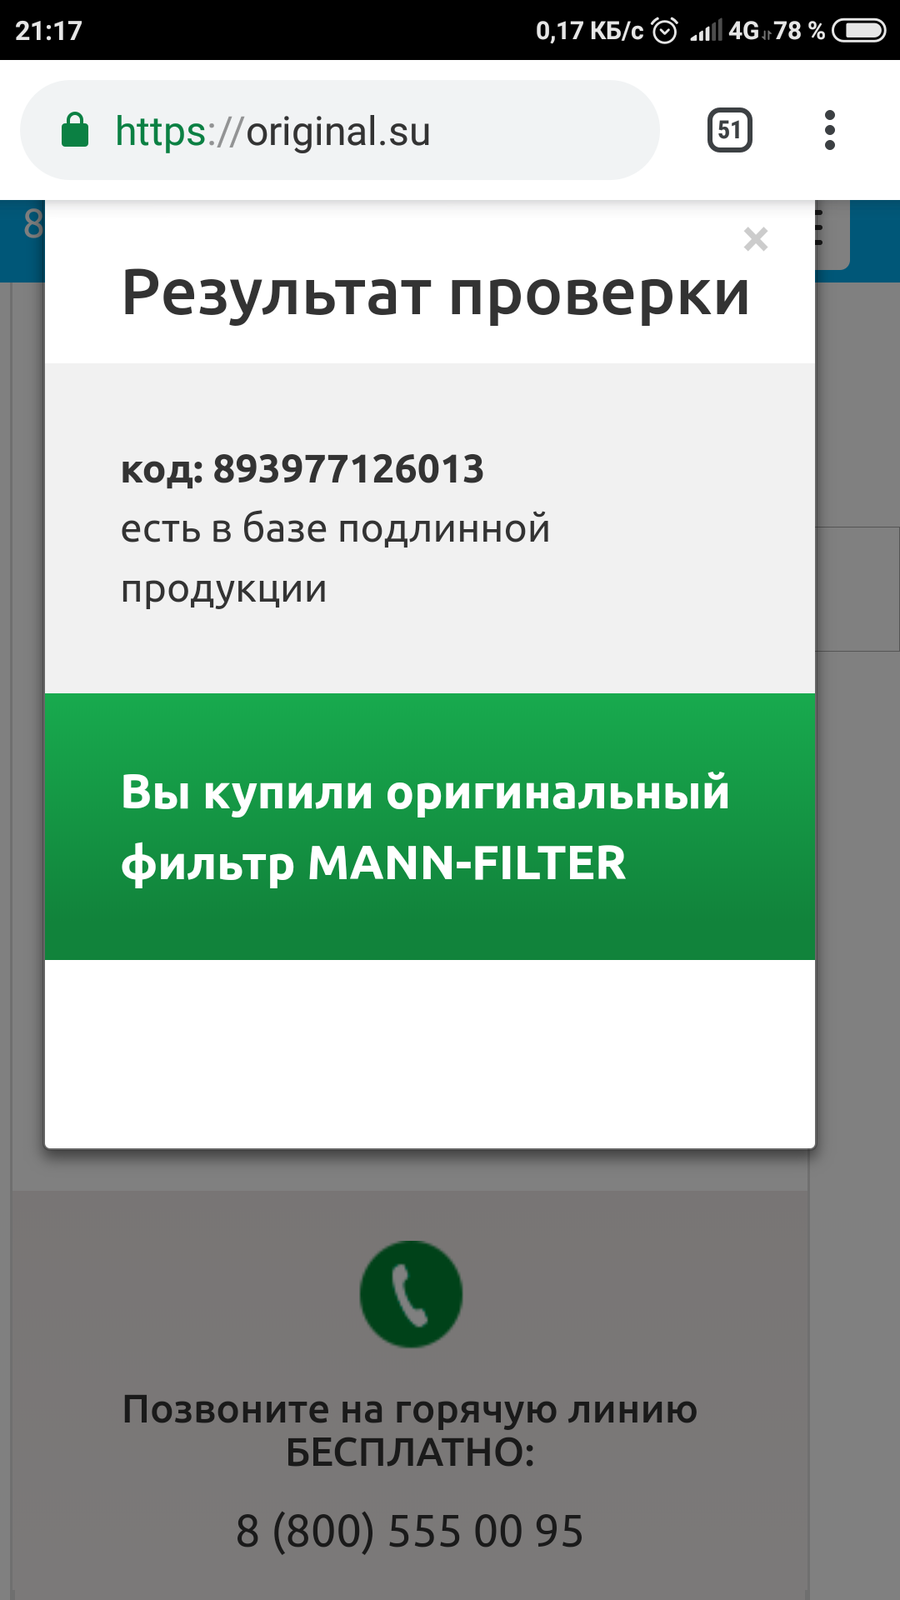Tap the 0,17 КБ/с network speed indicator
The height and width of the screenshot is (1600, 900).
[589, 31]
